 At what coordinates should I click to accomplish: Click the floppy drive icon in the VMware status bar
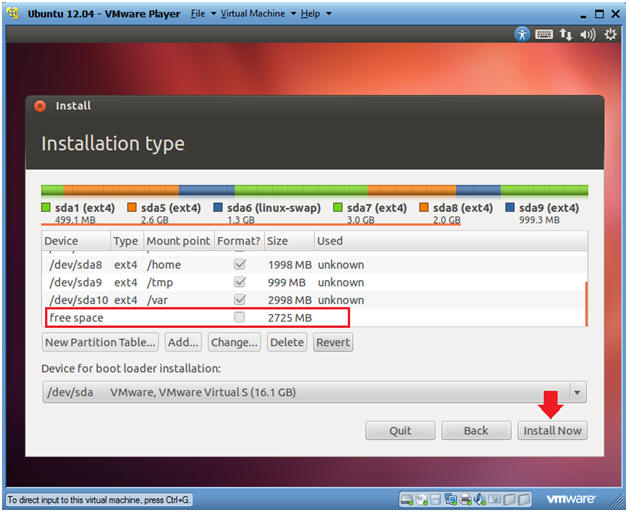coord(435,500)
